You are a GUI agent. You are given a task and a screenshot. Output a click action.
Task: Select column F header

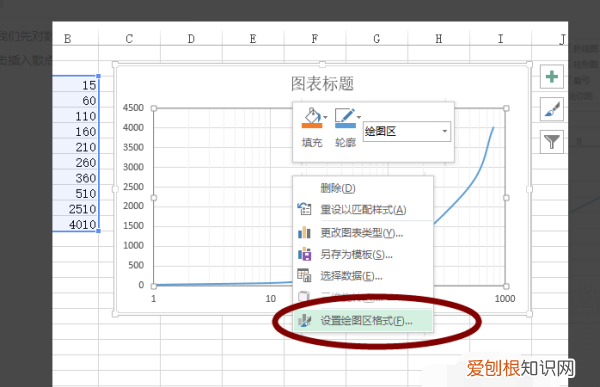(x=315, y=39)
